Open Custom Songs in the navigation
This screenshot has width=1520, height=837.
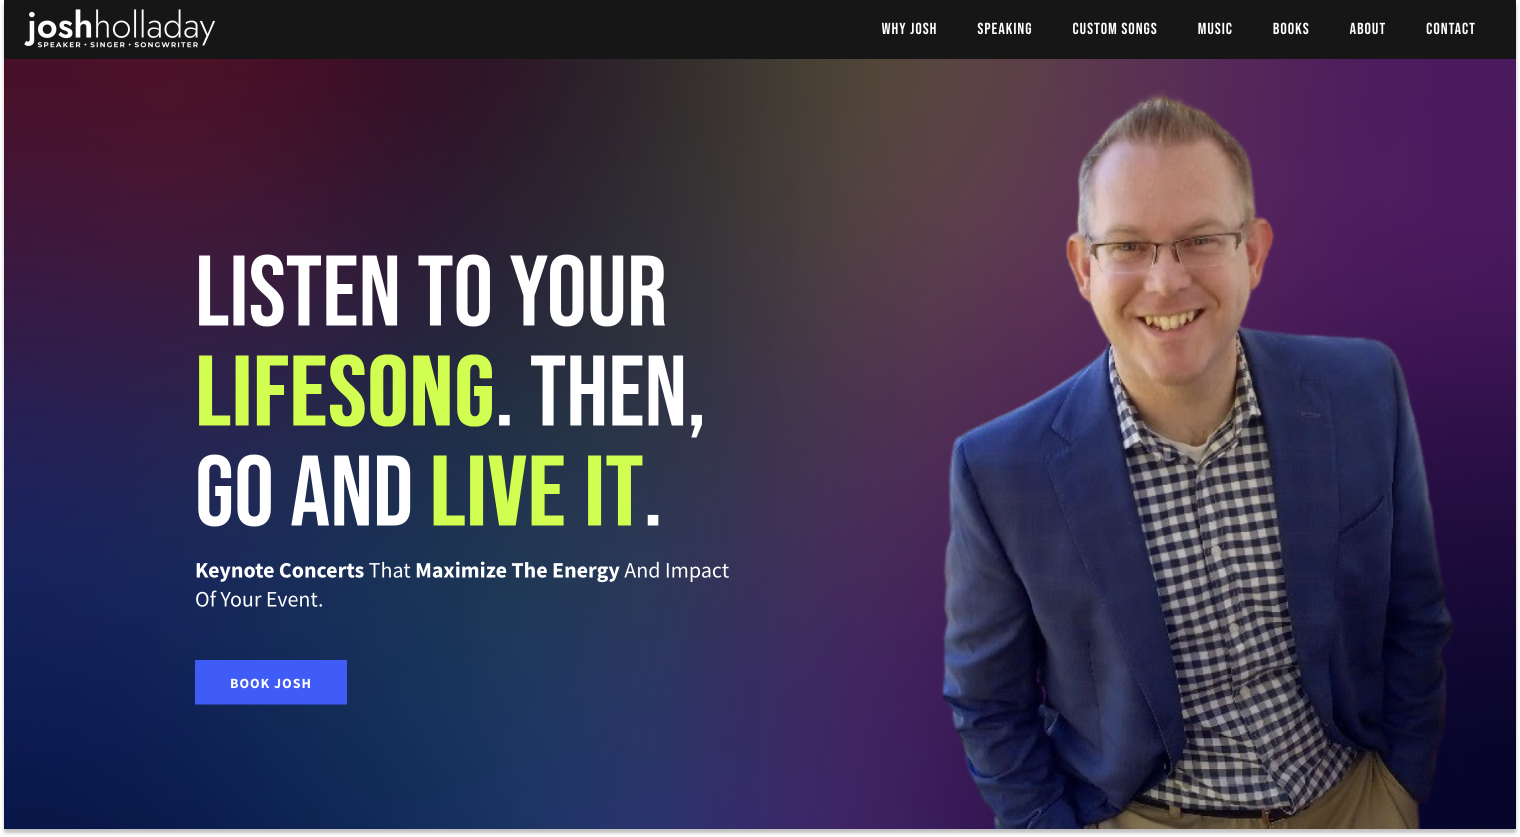tap(1114, 29)
